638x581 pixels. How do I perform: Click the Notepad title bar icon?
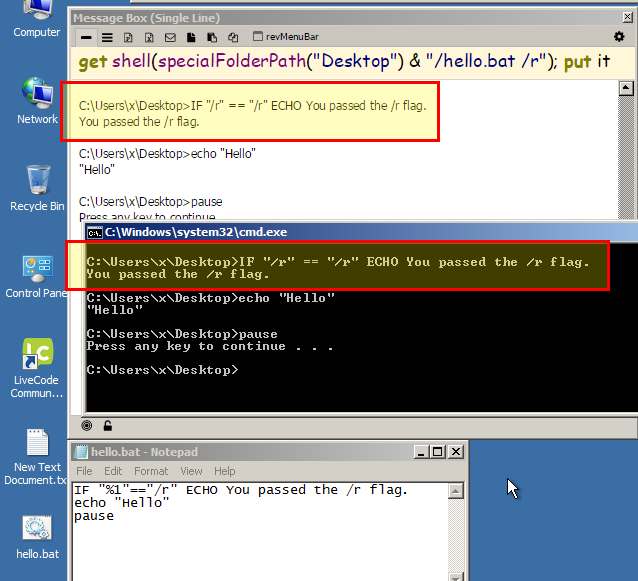tap(81, 452)
